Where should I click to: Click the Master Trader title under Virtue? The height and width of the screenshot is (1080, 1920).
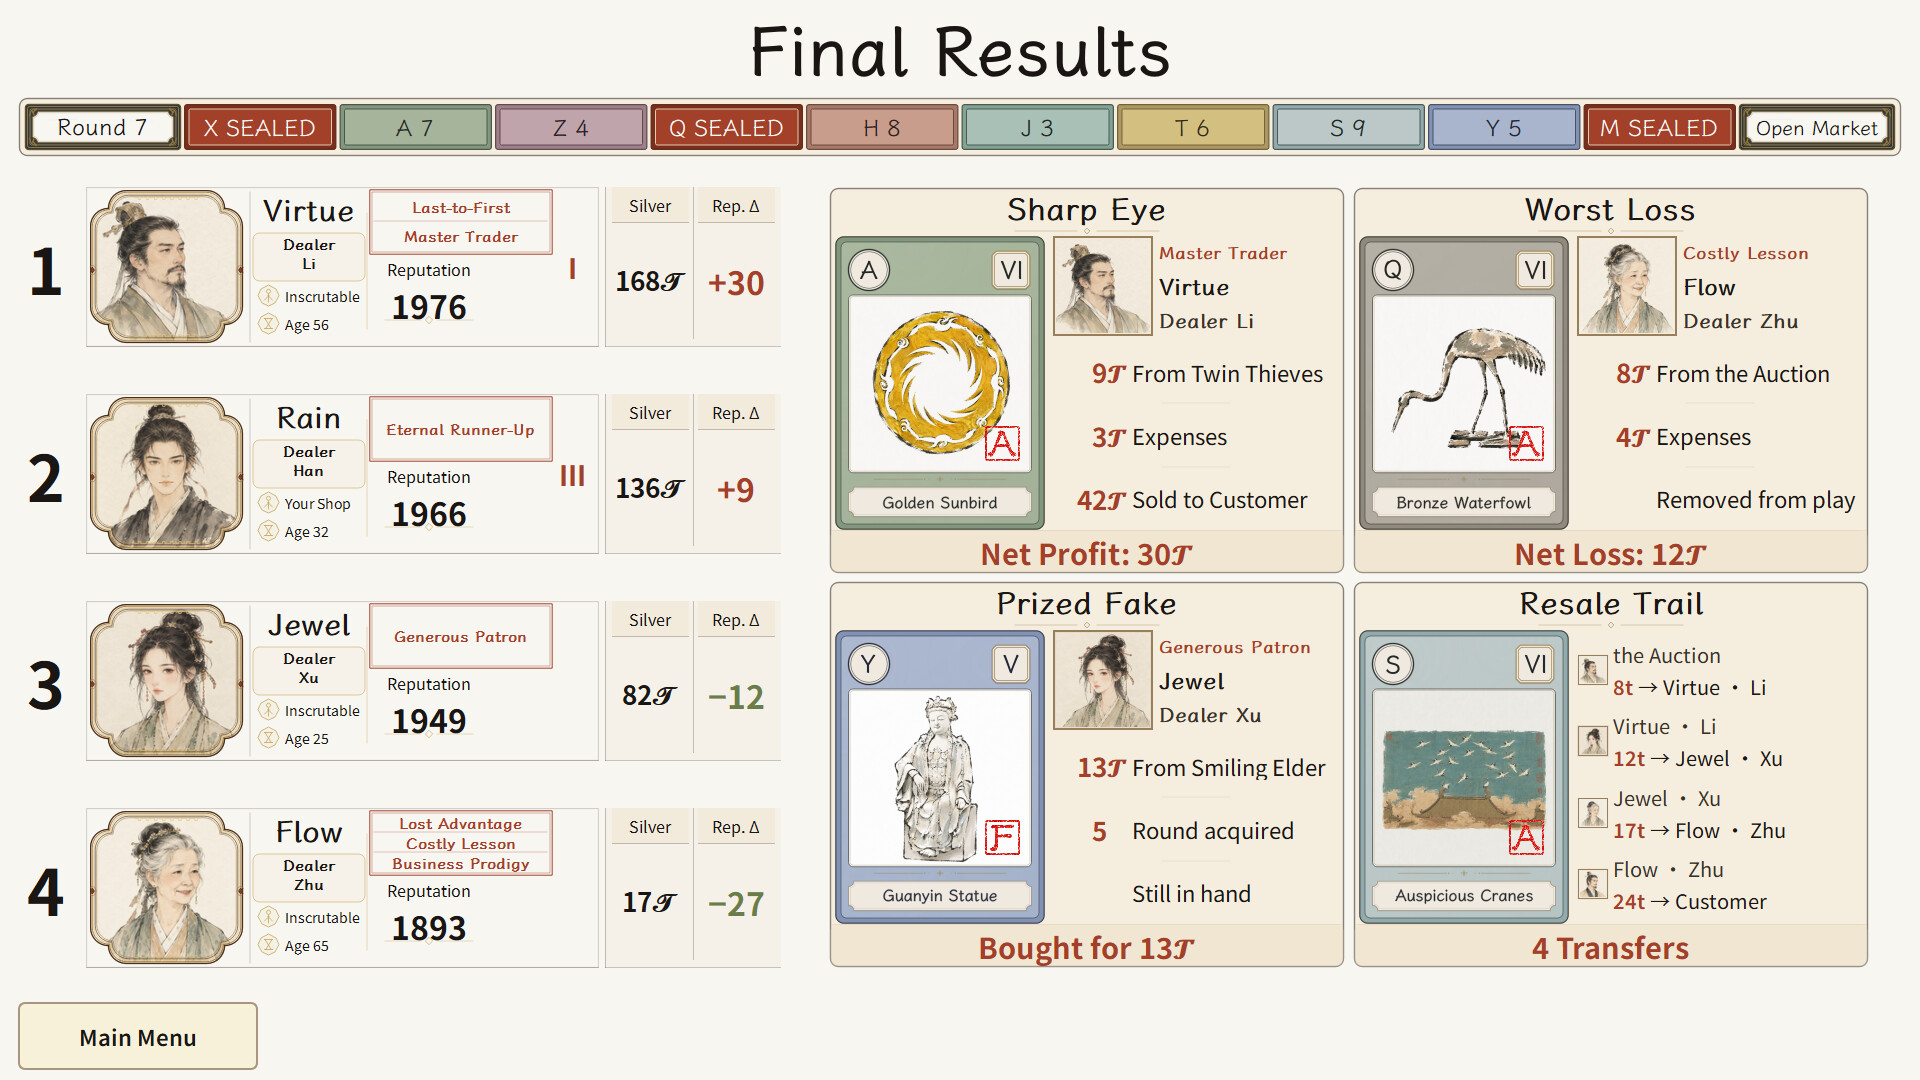coord(461,237)
